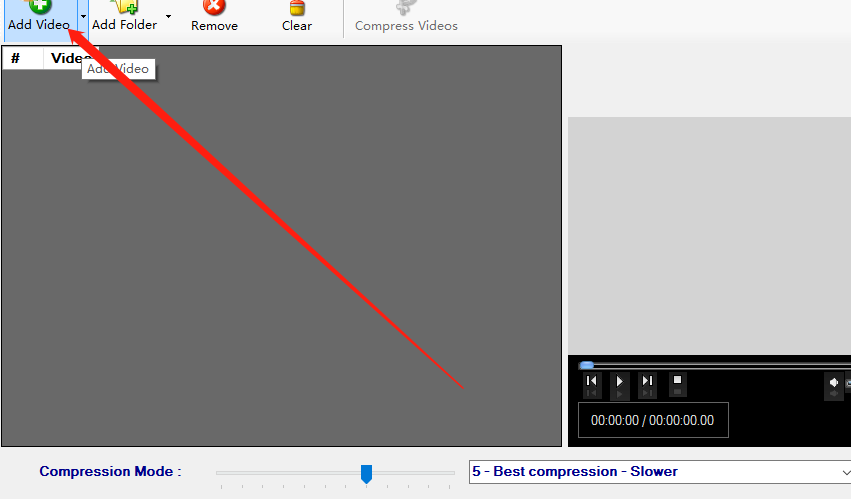Expand the Add Folder dropdown arrow
Screen dimensions: 851x499
pyautogui.click(x=168, y=17)
